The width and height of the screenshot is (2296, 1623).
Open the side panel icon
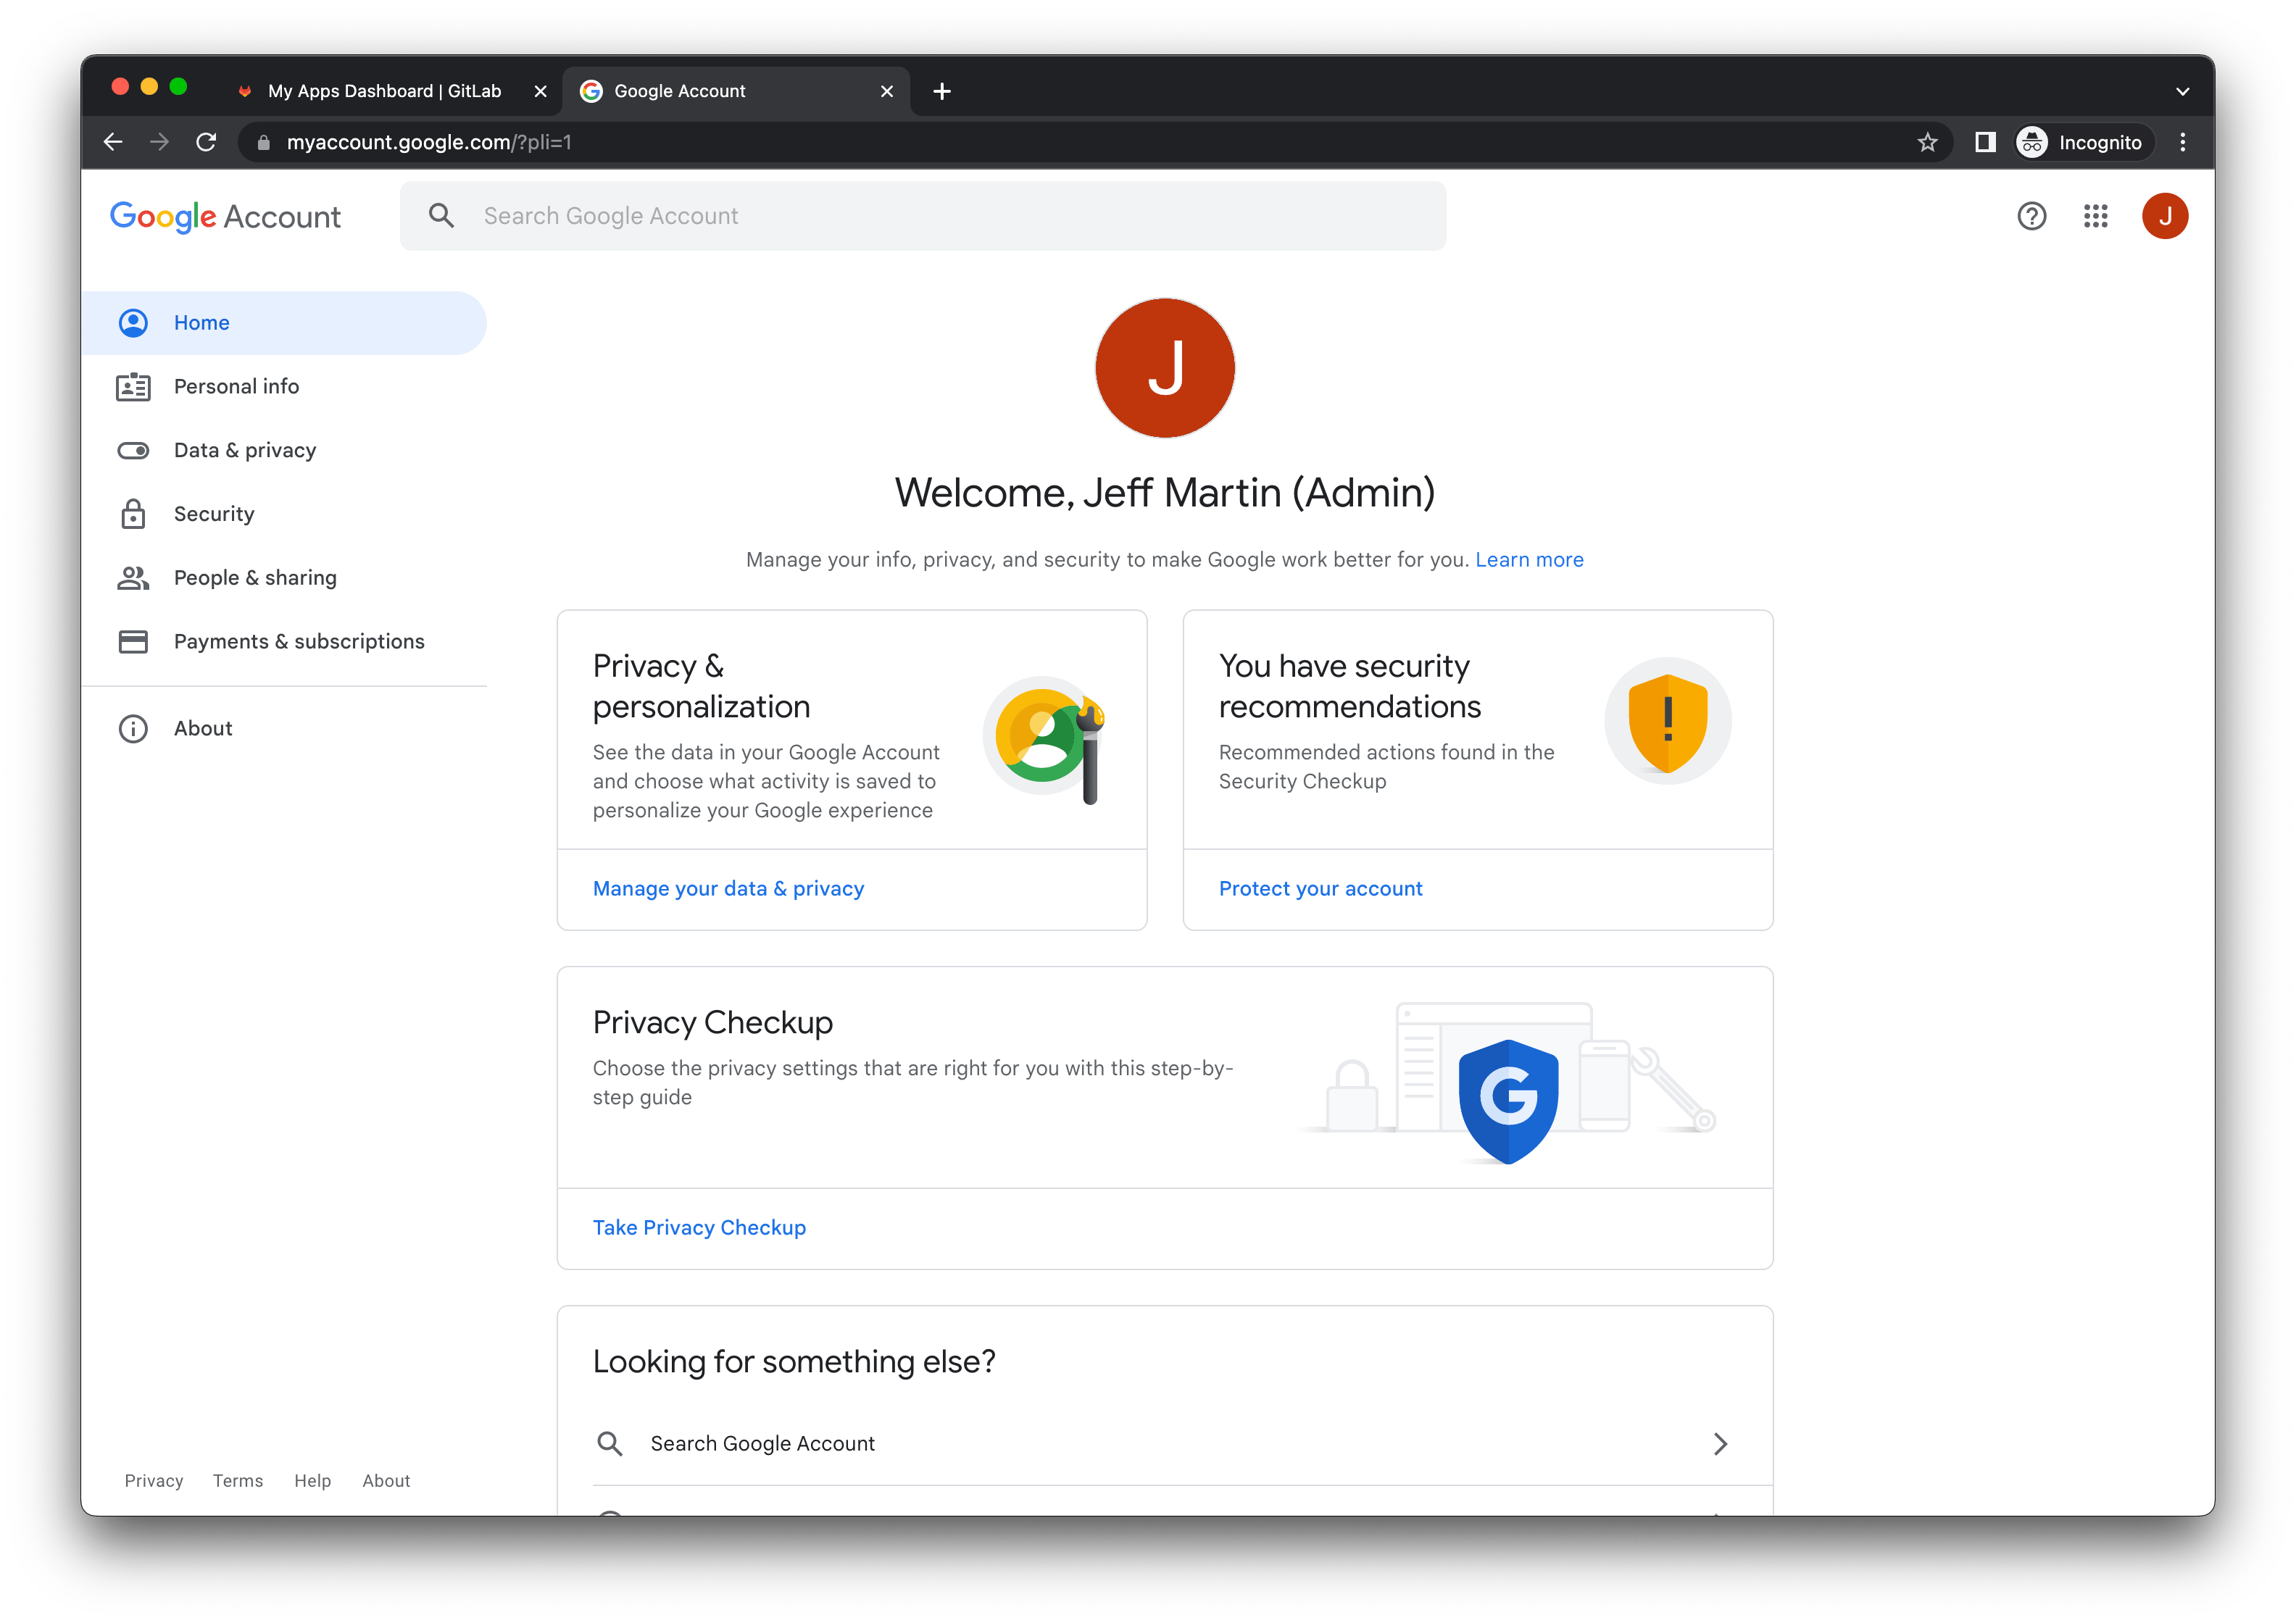(x=1985, y=143)
